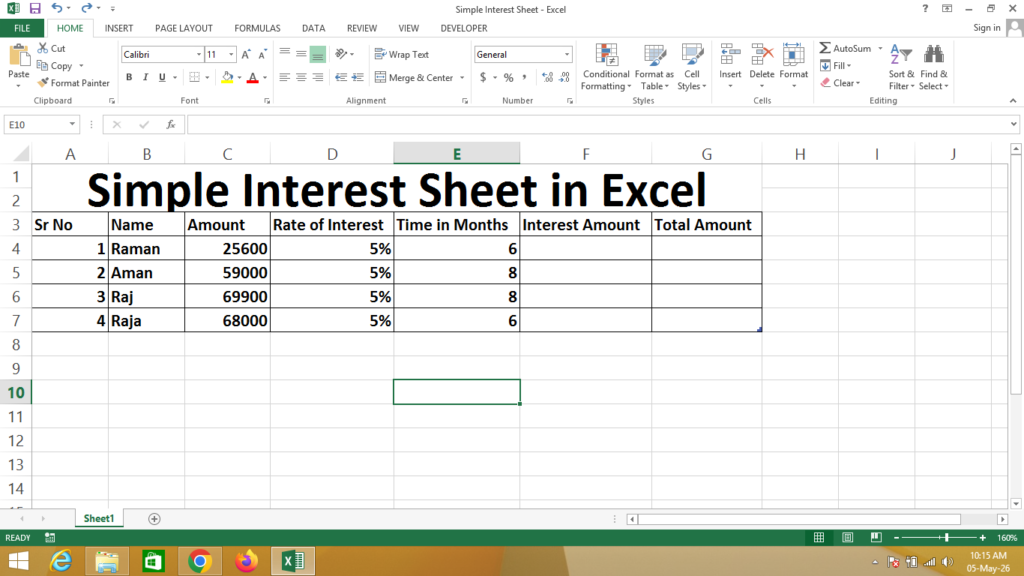Click the Format Painter brush

pos(42,83)
